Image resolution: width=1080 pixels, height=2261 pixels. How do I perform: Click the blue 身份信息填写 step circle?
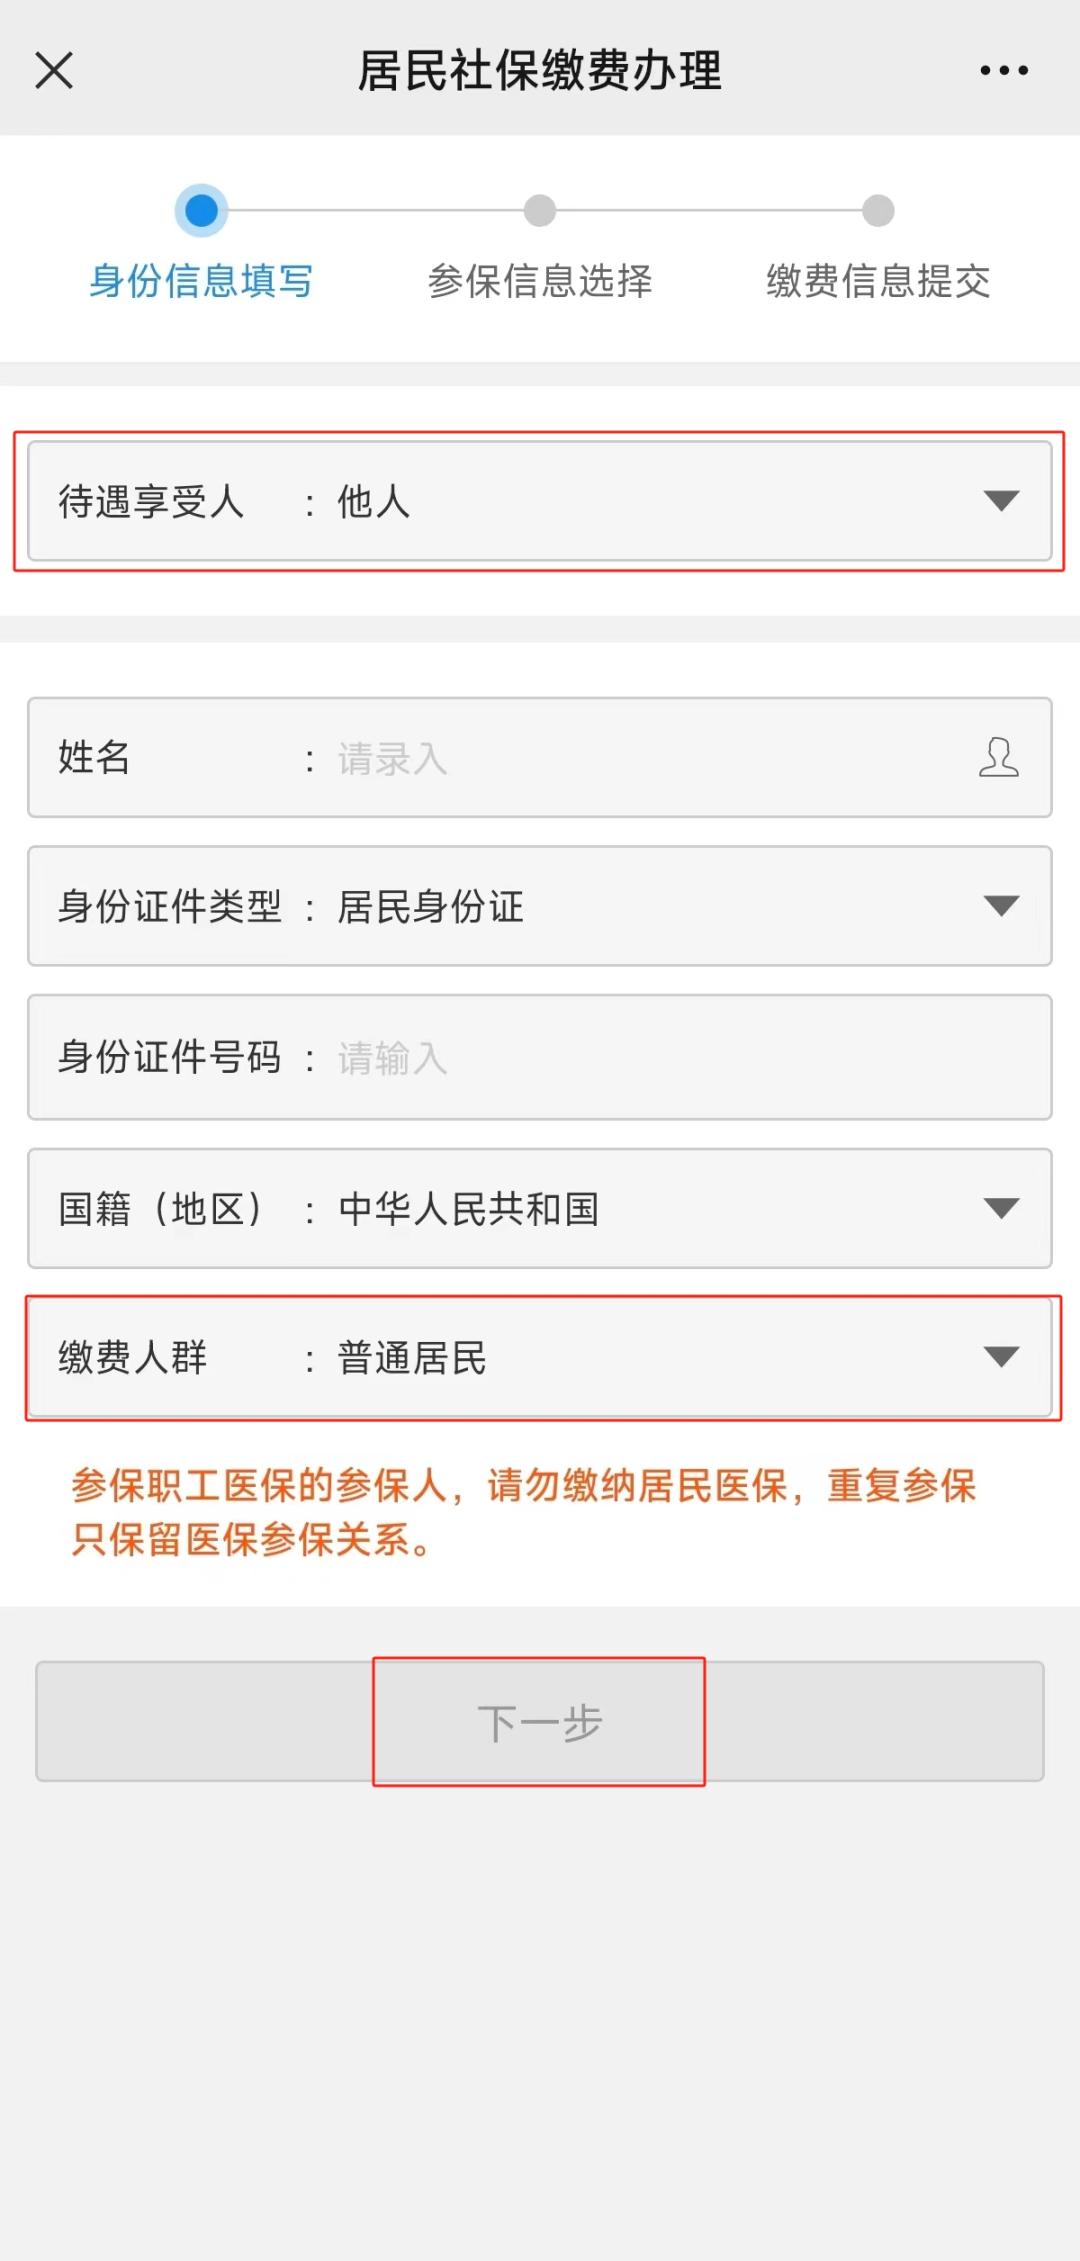click(201, 211)
